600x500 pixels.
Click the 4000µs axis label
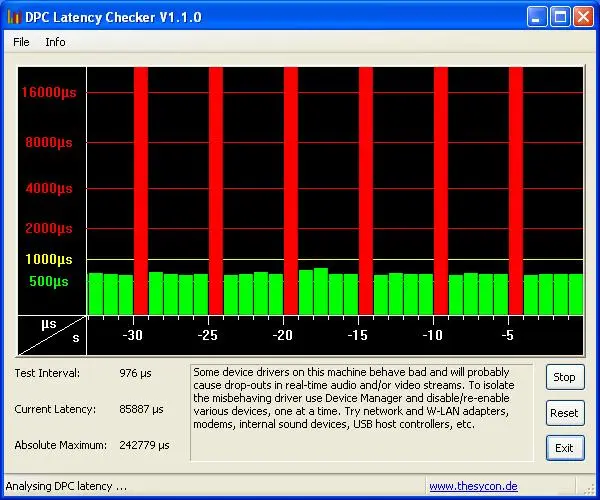tap(49, 189)
